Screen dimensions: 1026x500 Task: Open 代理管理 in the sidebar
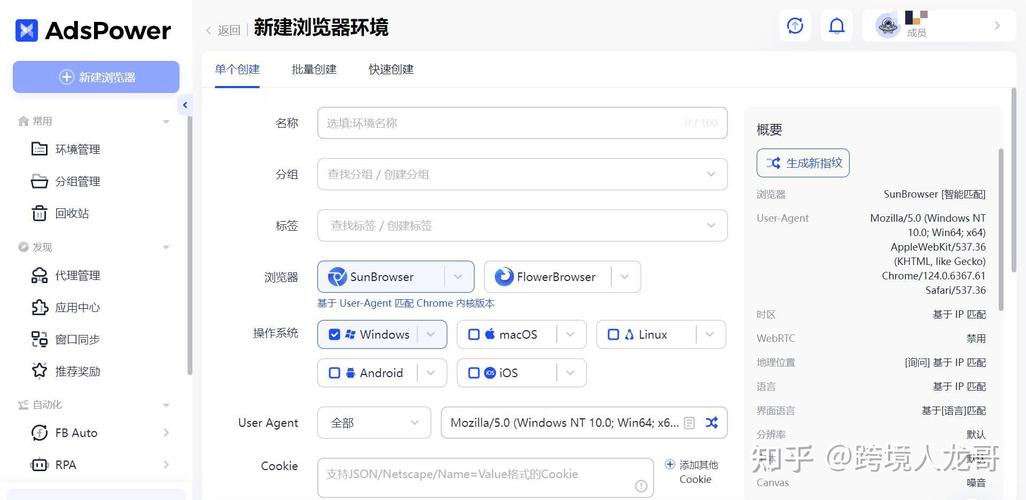pos(65,276)
